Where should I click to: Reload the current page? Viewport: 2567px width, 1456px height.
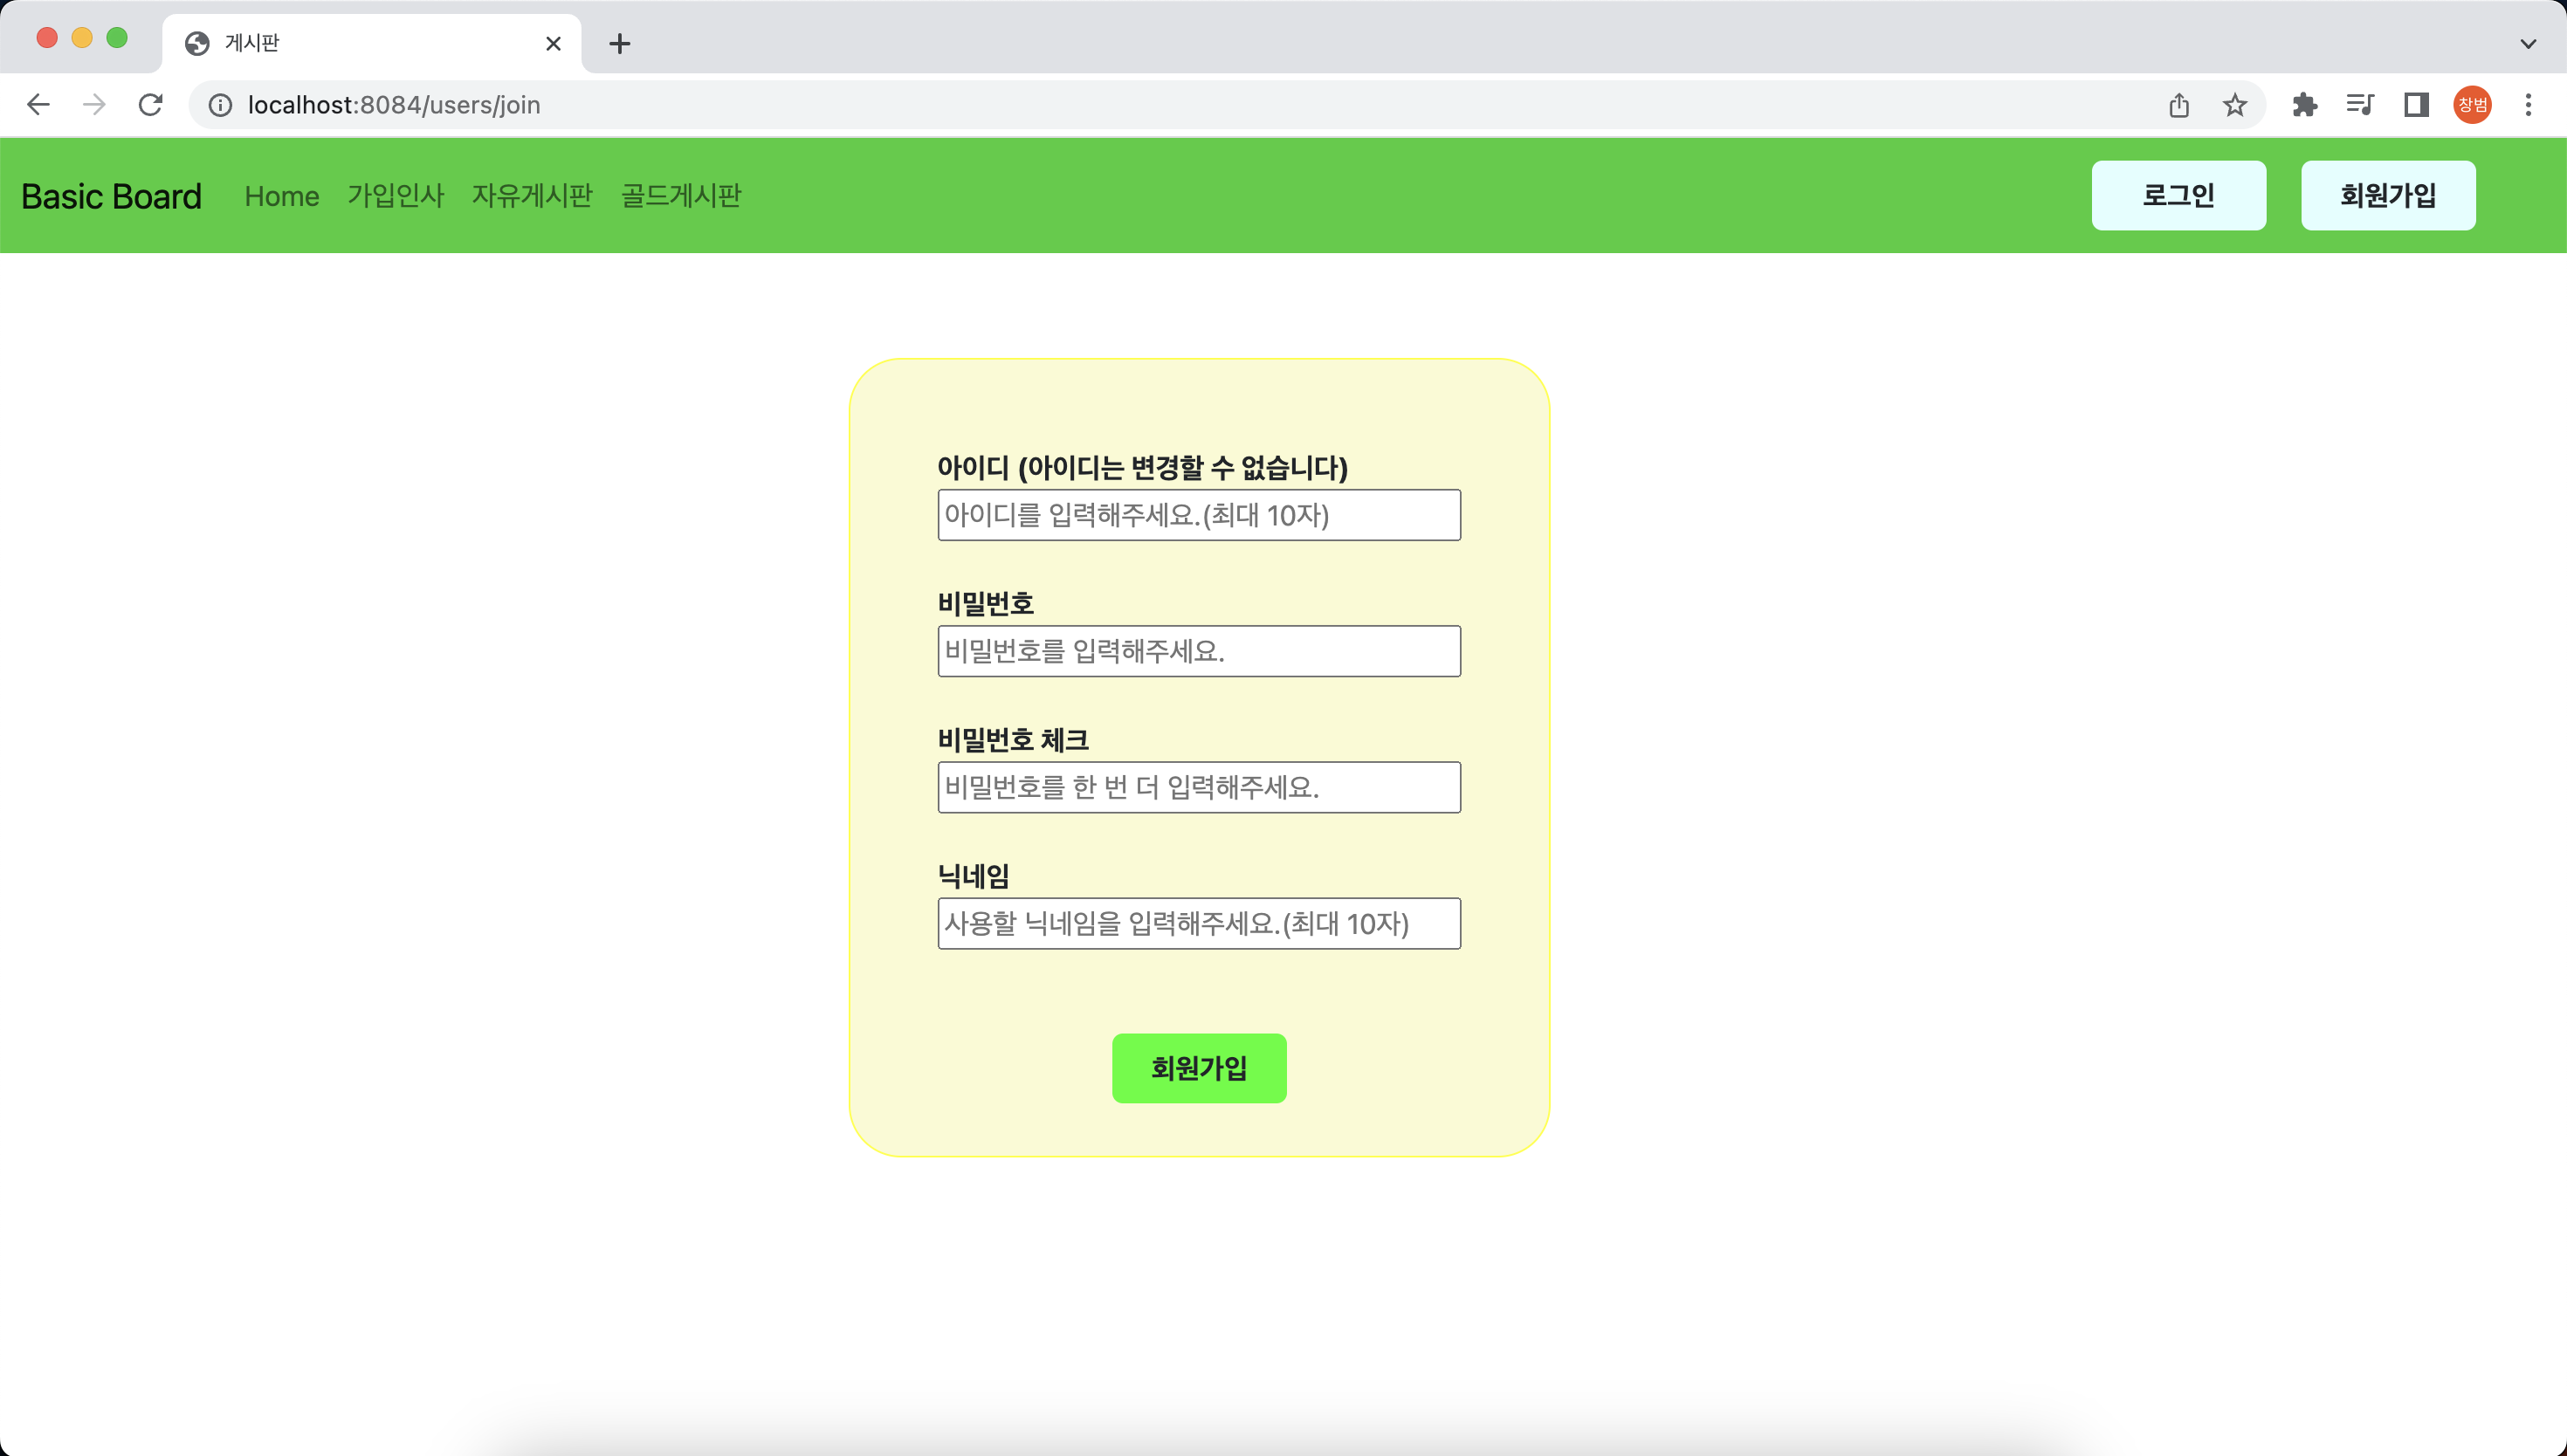coord(150,105)
